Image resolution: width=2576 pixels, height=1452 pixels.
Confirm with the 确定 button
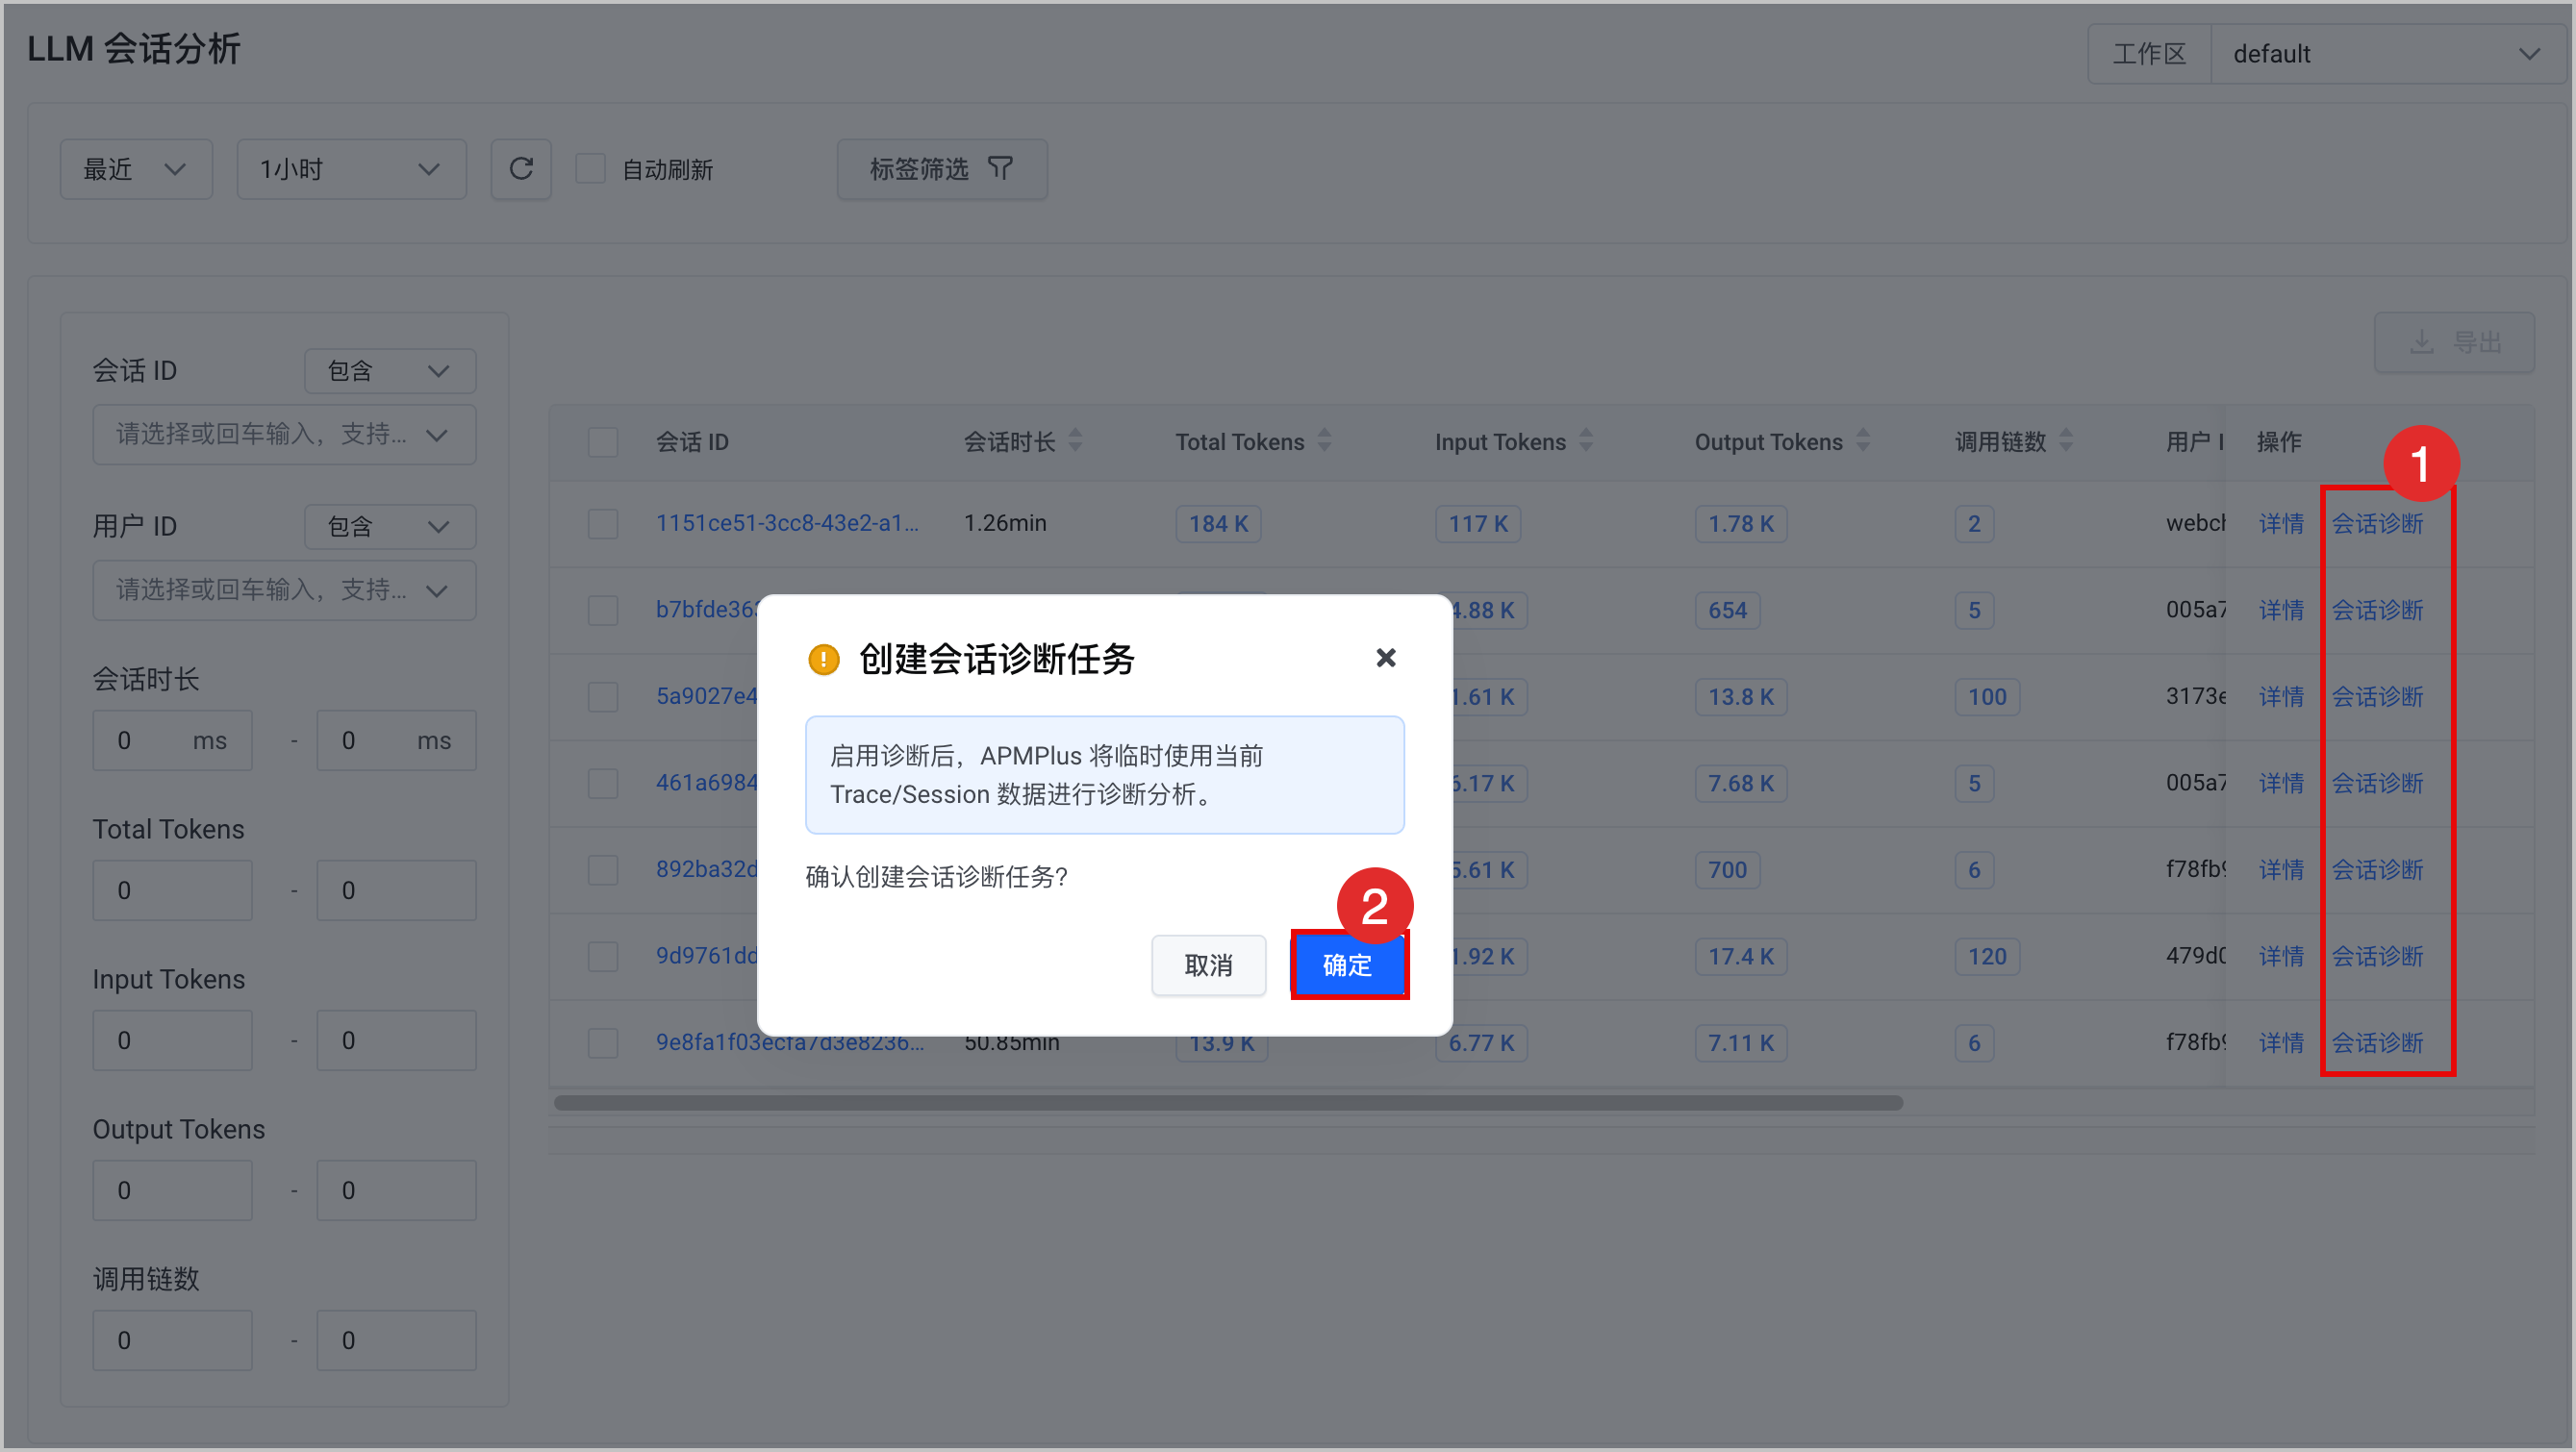[x=1348, y=965]
